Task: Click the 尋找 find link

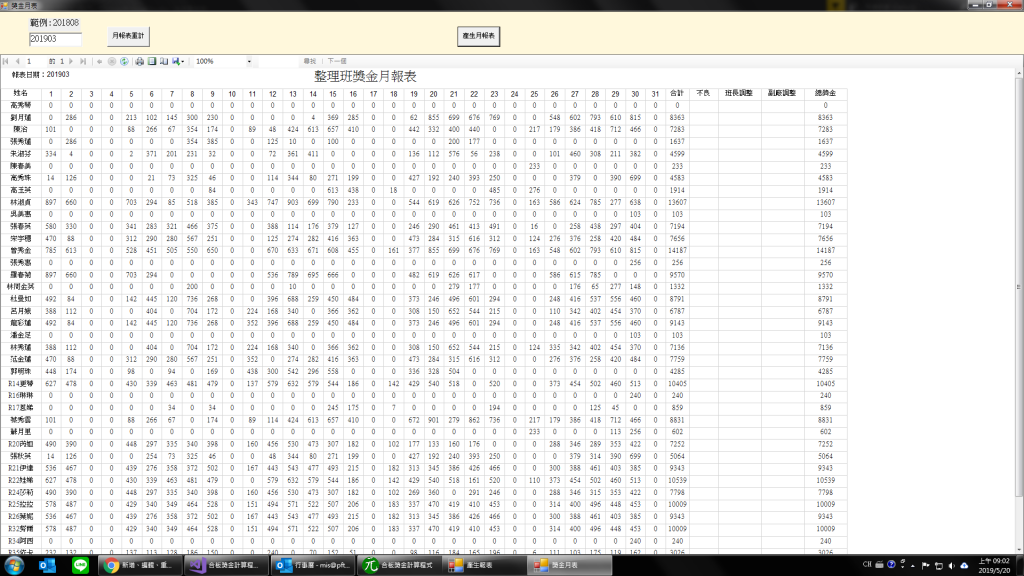Action: [310, 61]
